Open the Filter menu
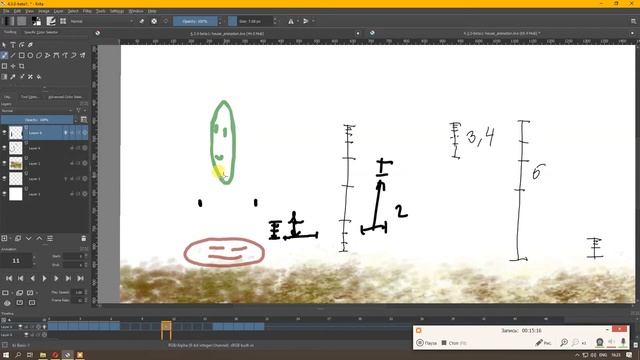Viewport: 640px width, 360px height. 87,11
